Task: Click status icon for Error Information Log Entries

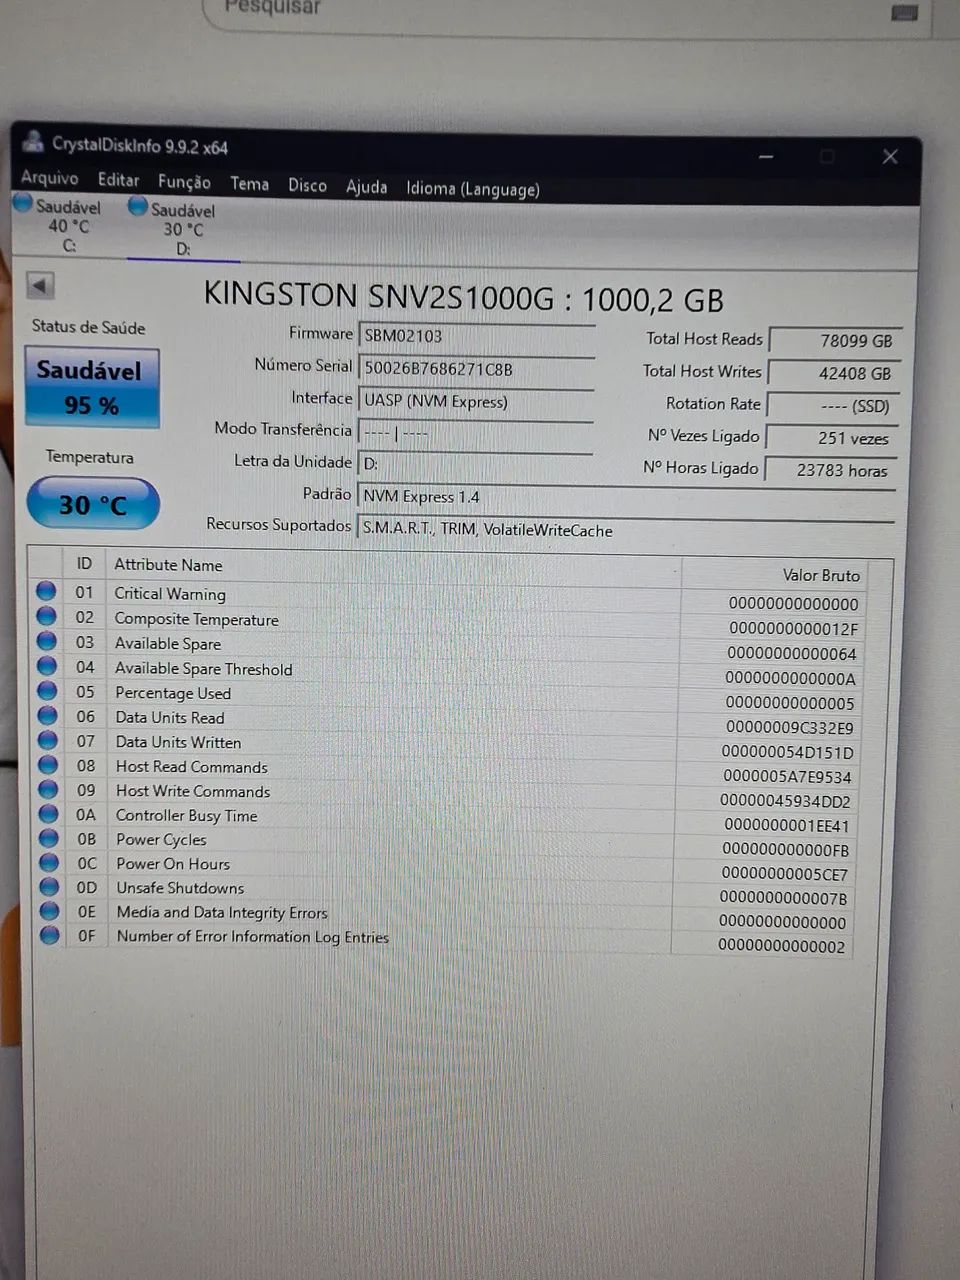Action: pos(50,935)
